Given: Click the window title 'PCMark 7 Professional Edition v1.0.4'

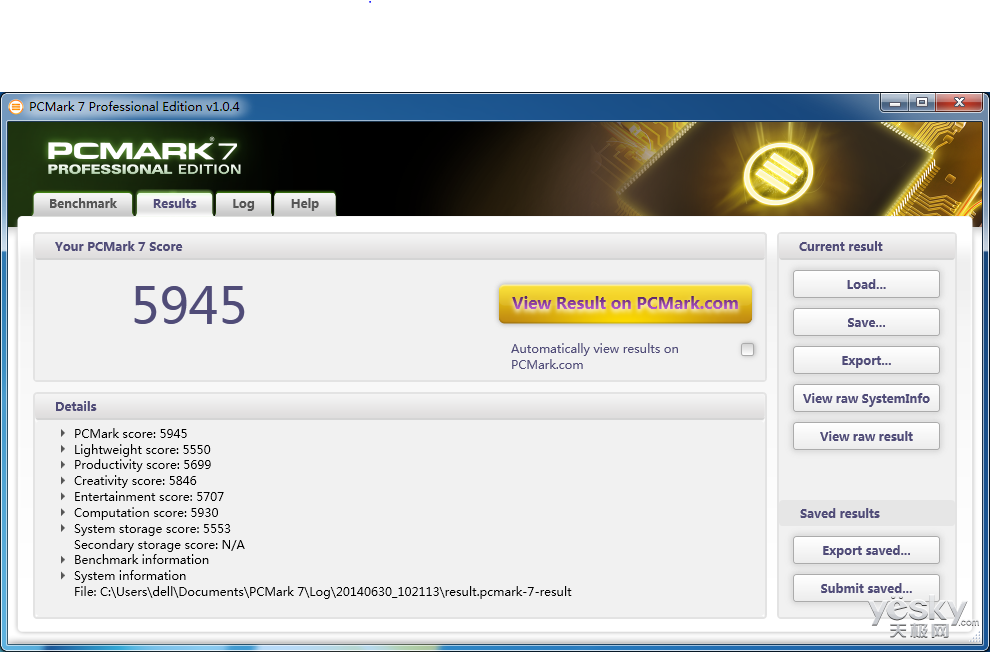Looking at the screenshot, I should click(134, 107).
